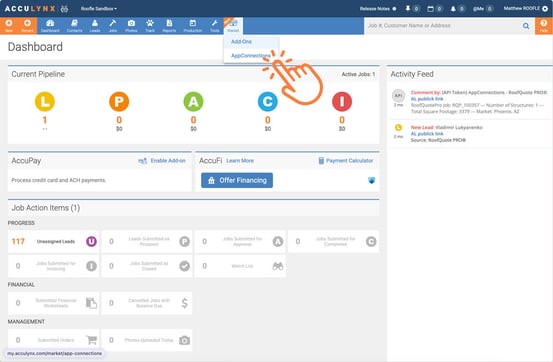Click 'Source: RoofQuote PRO®' text in feed
The height and width of the screenshot is (362, 553).
[x=438, y=140]
